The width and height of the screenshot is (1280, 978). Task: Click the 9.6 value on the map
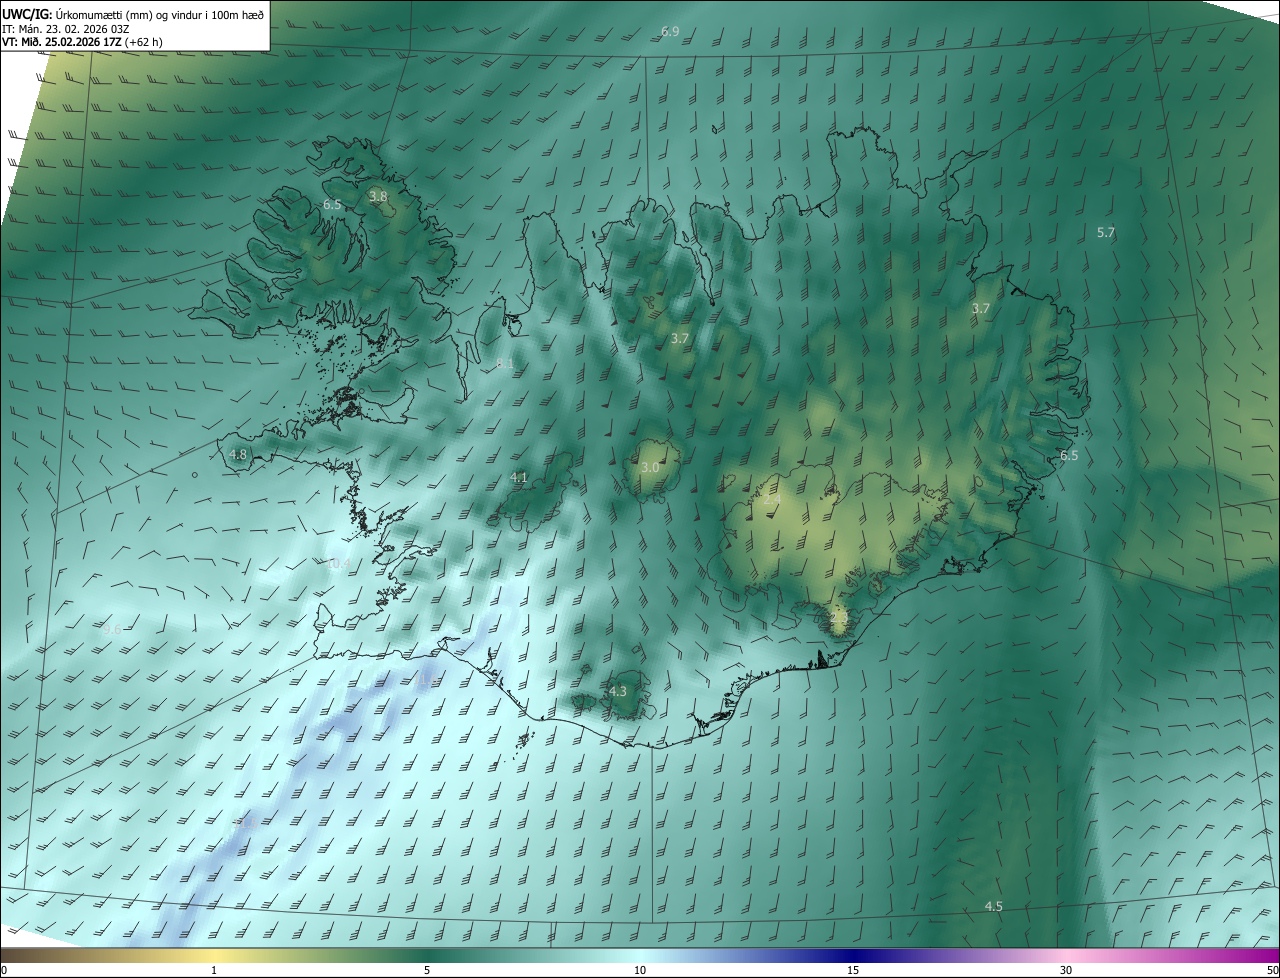(x=112, y=630)
